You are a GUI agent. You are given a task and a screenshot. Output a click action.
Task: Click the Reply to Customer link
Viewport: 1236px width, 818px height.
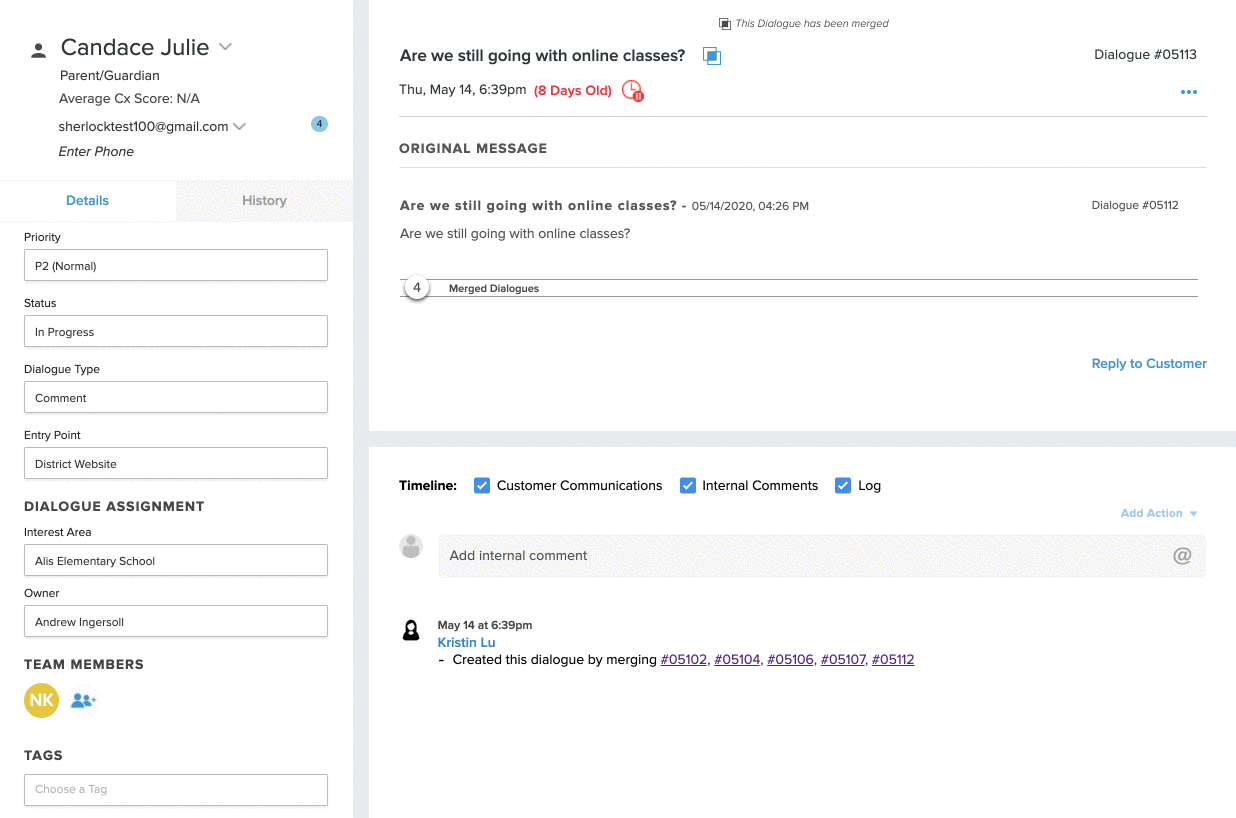1148,364
